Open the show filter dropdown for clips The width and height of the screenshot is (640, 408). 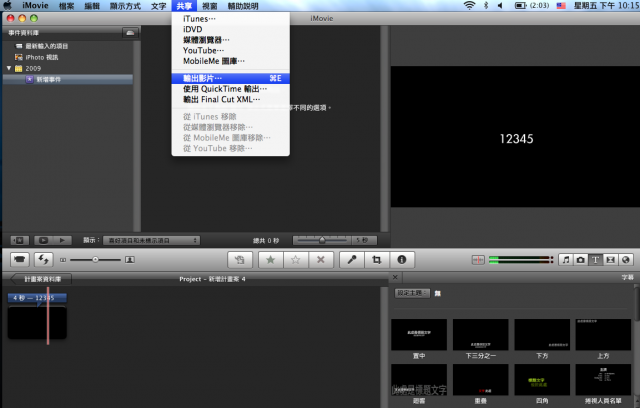tap(151, 240)
